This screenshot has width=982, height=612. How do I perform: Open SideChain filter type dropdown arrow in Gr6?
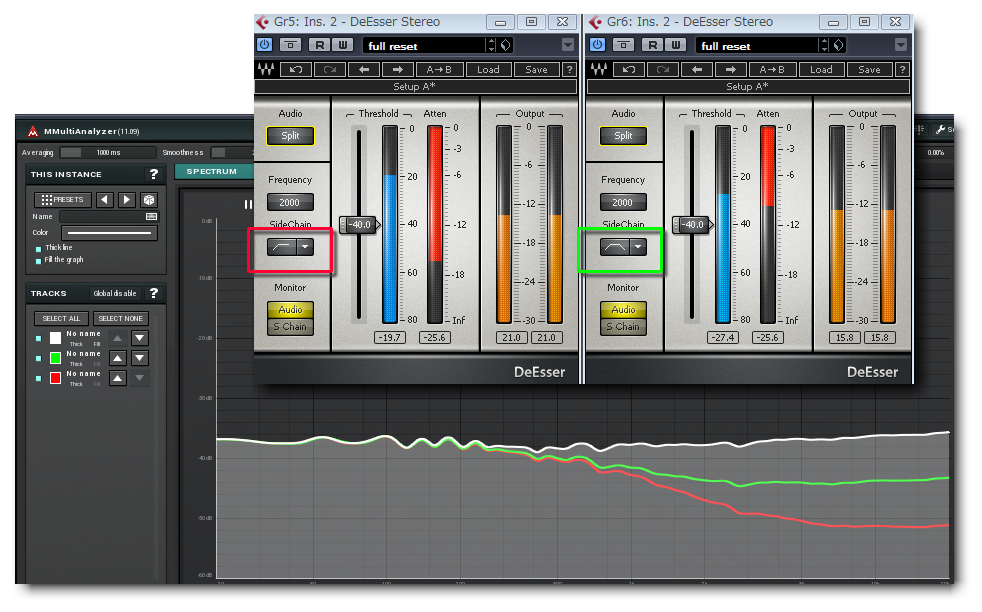point(638,247)
